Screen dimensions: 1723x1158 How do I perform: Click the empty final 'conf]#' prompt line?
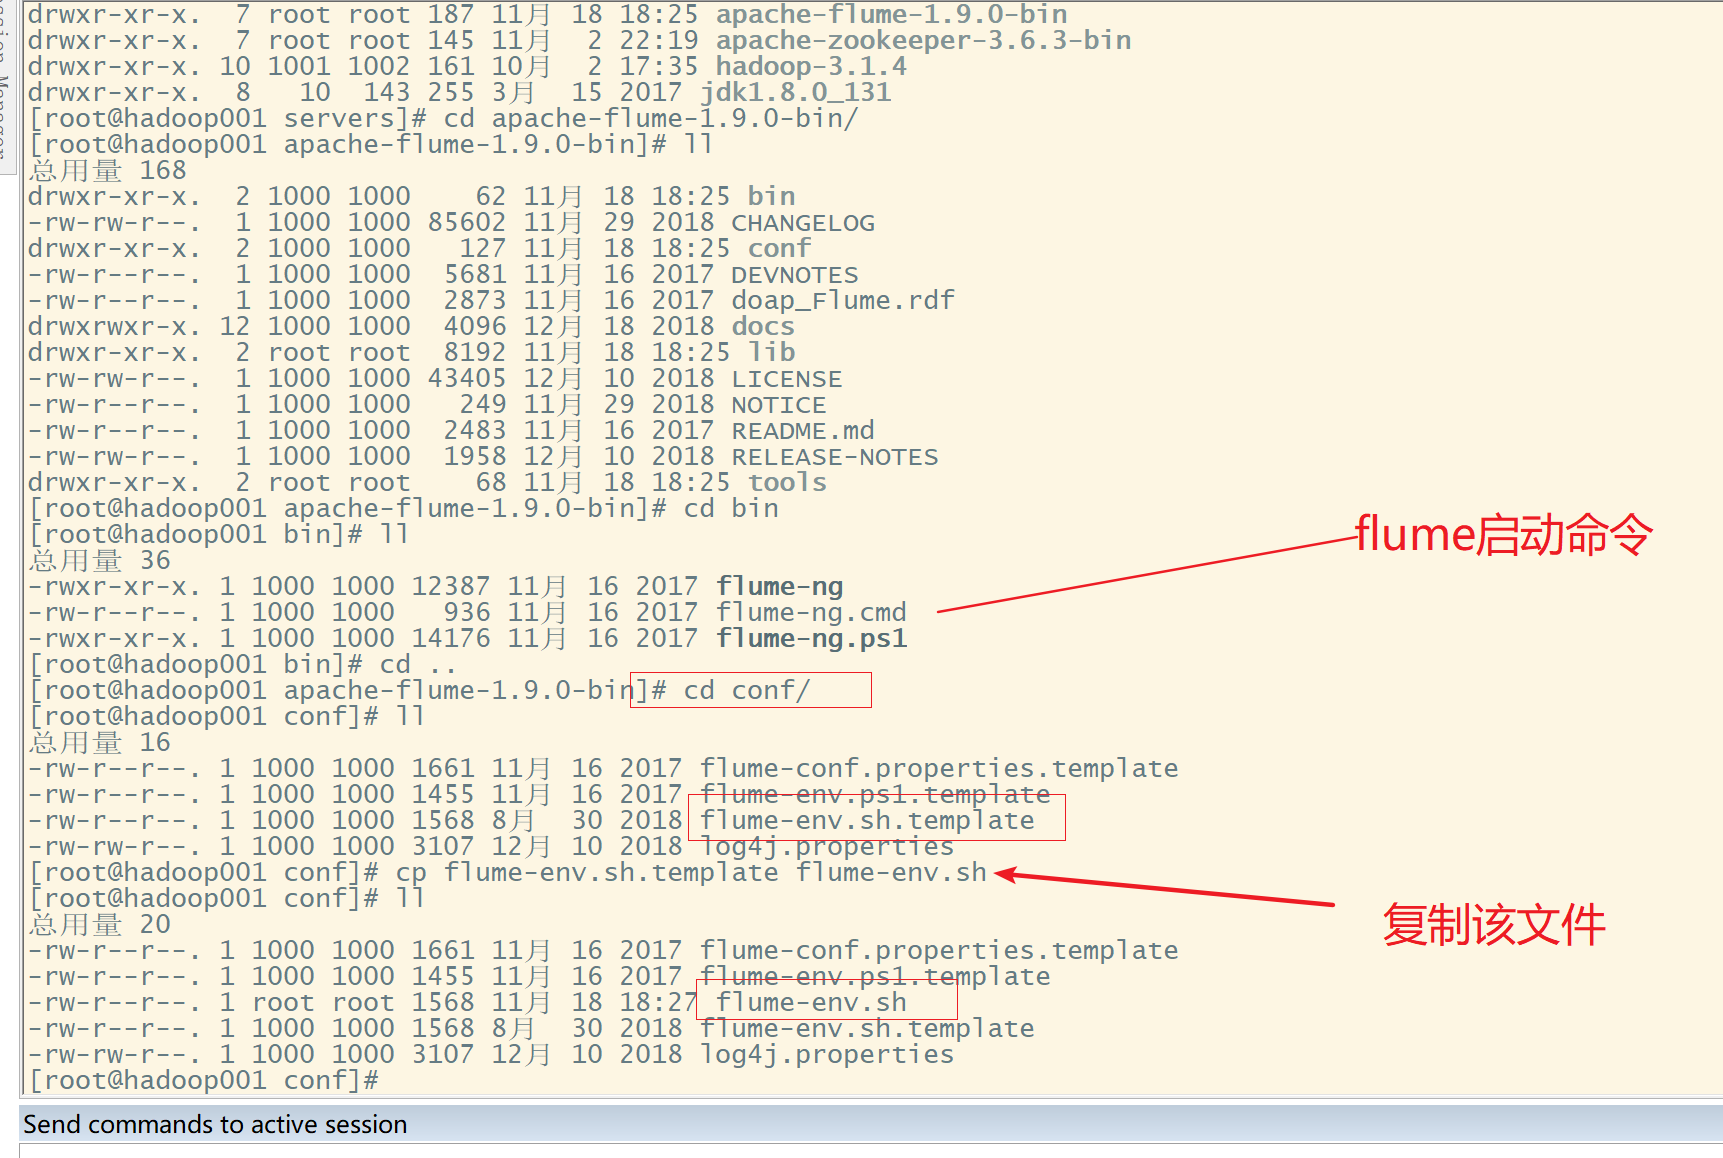(204, 1081)
